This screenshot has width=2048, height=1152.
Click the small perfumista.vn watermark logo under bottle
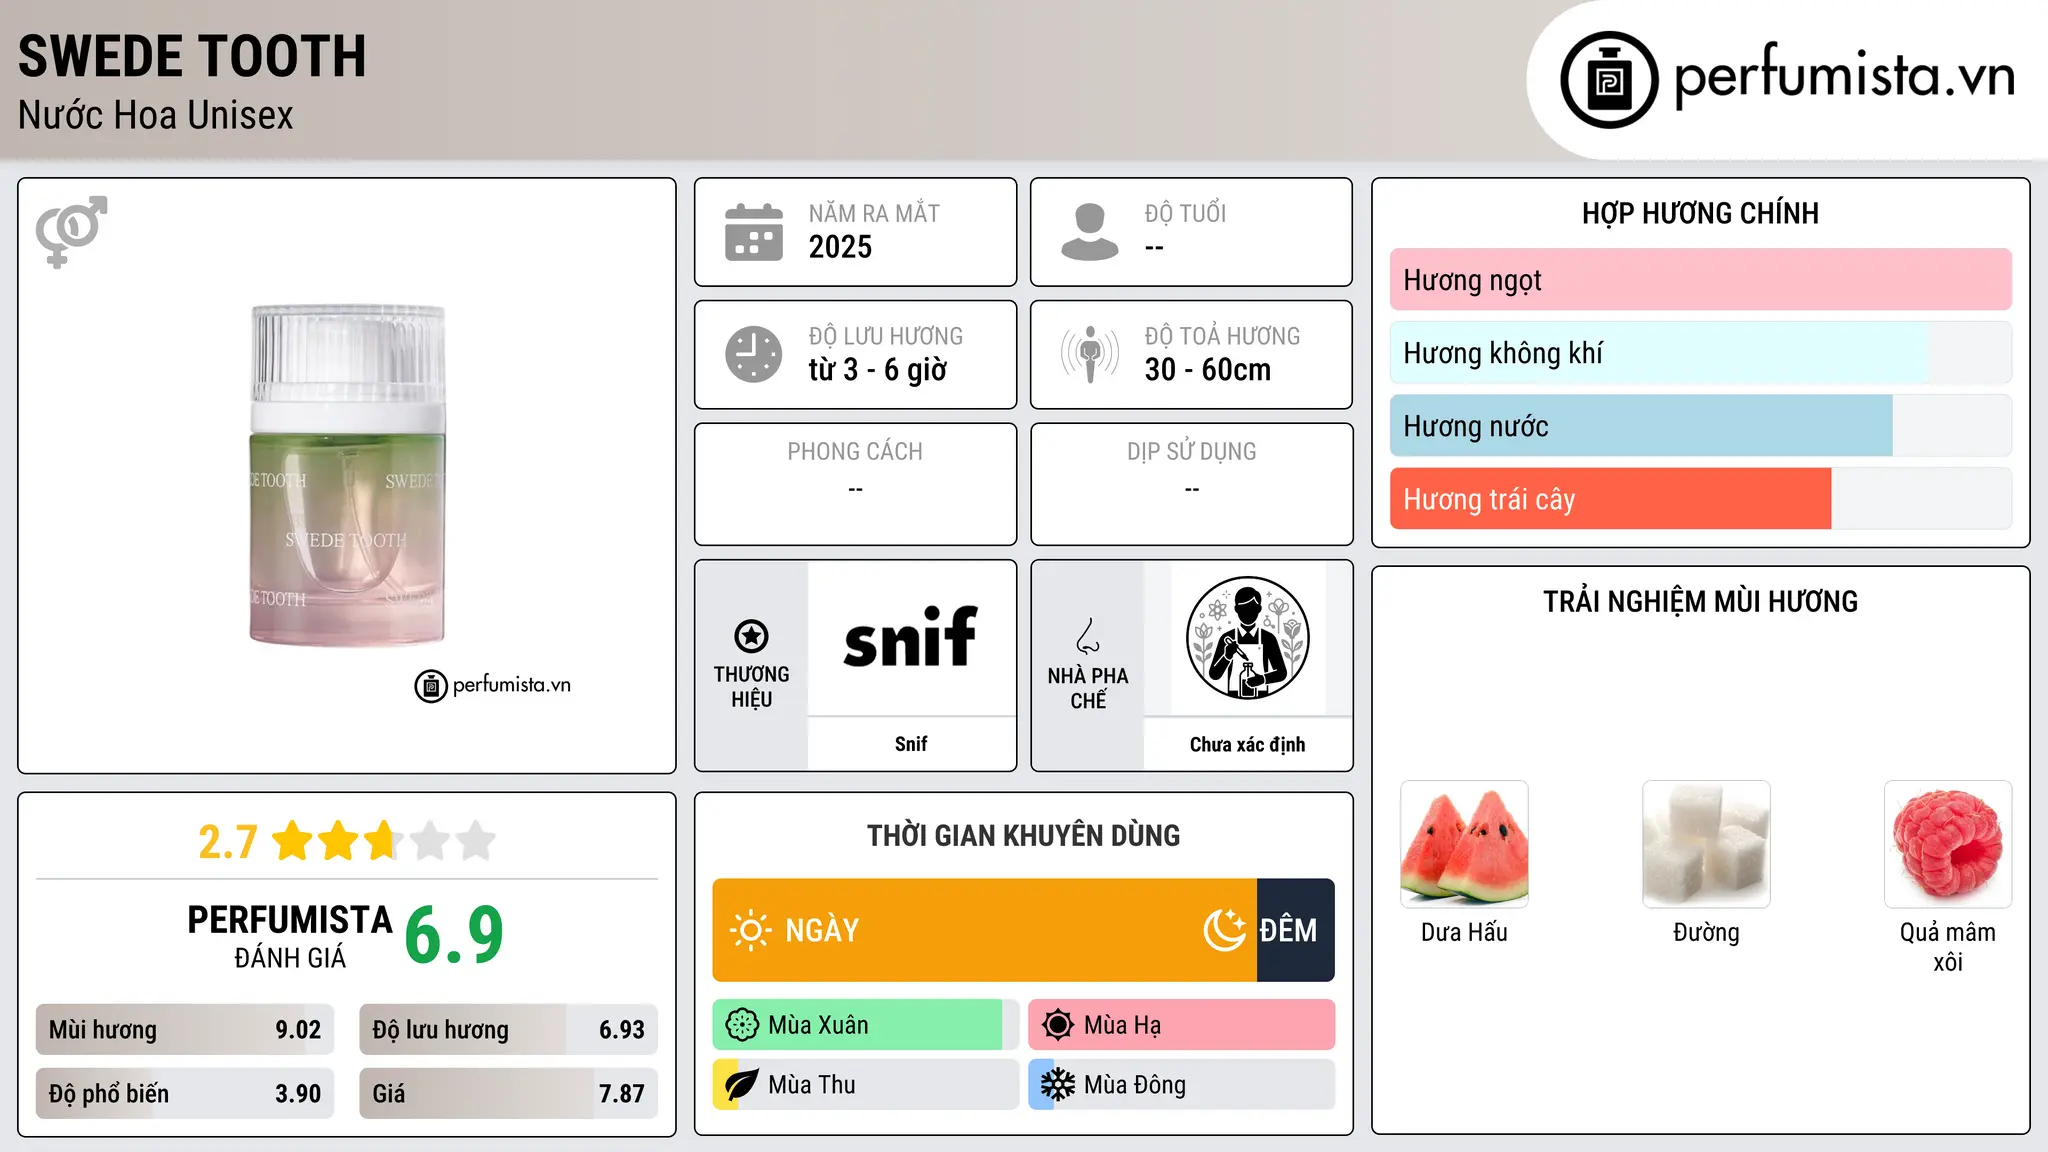tap(493, 686)
